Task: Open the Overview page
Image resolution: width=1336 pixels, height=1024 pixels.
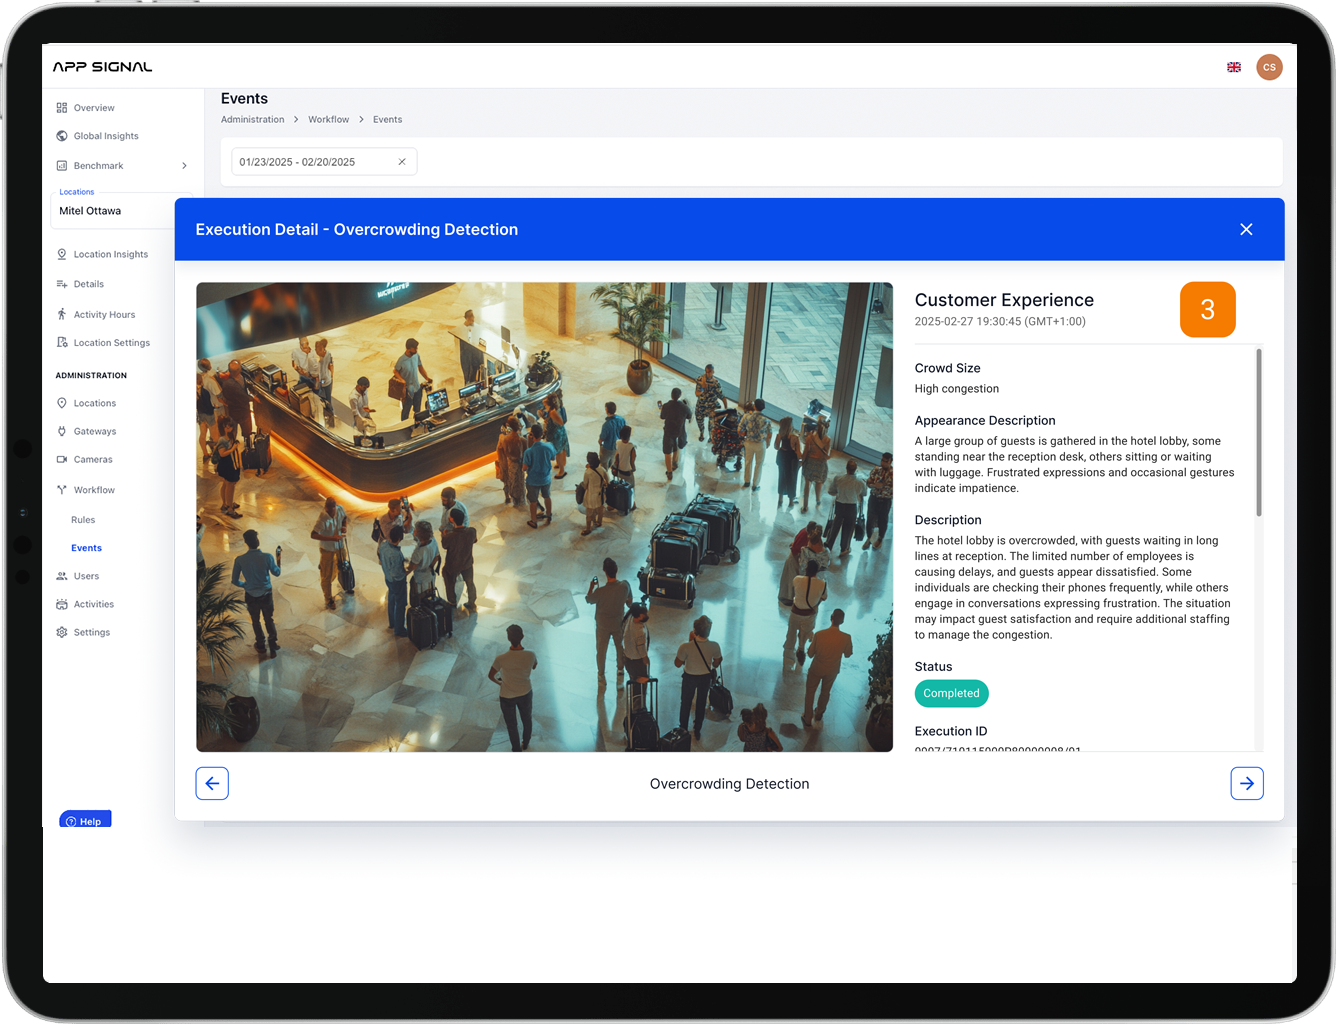Action: click(94, 107)
